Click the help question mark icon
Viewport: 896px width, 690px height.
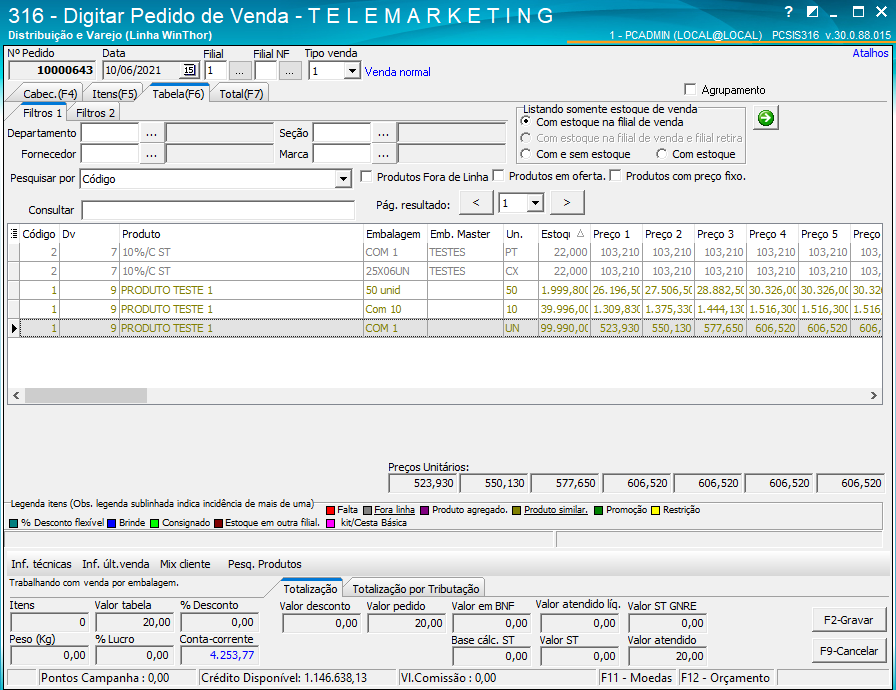coord(788,13)
